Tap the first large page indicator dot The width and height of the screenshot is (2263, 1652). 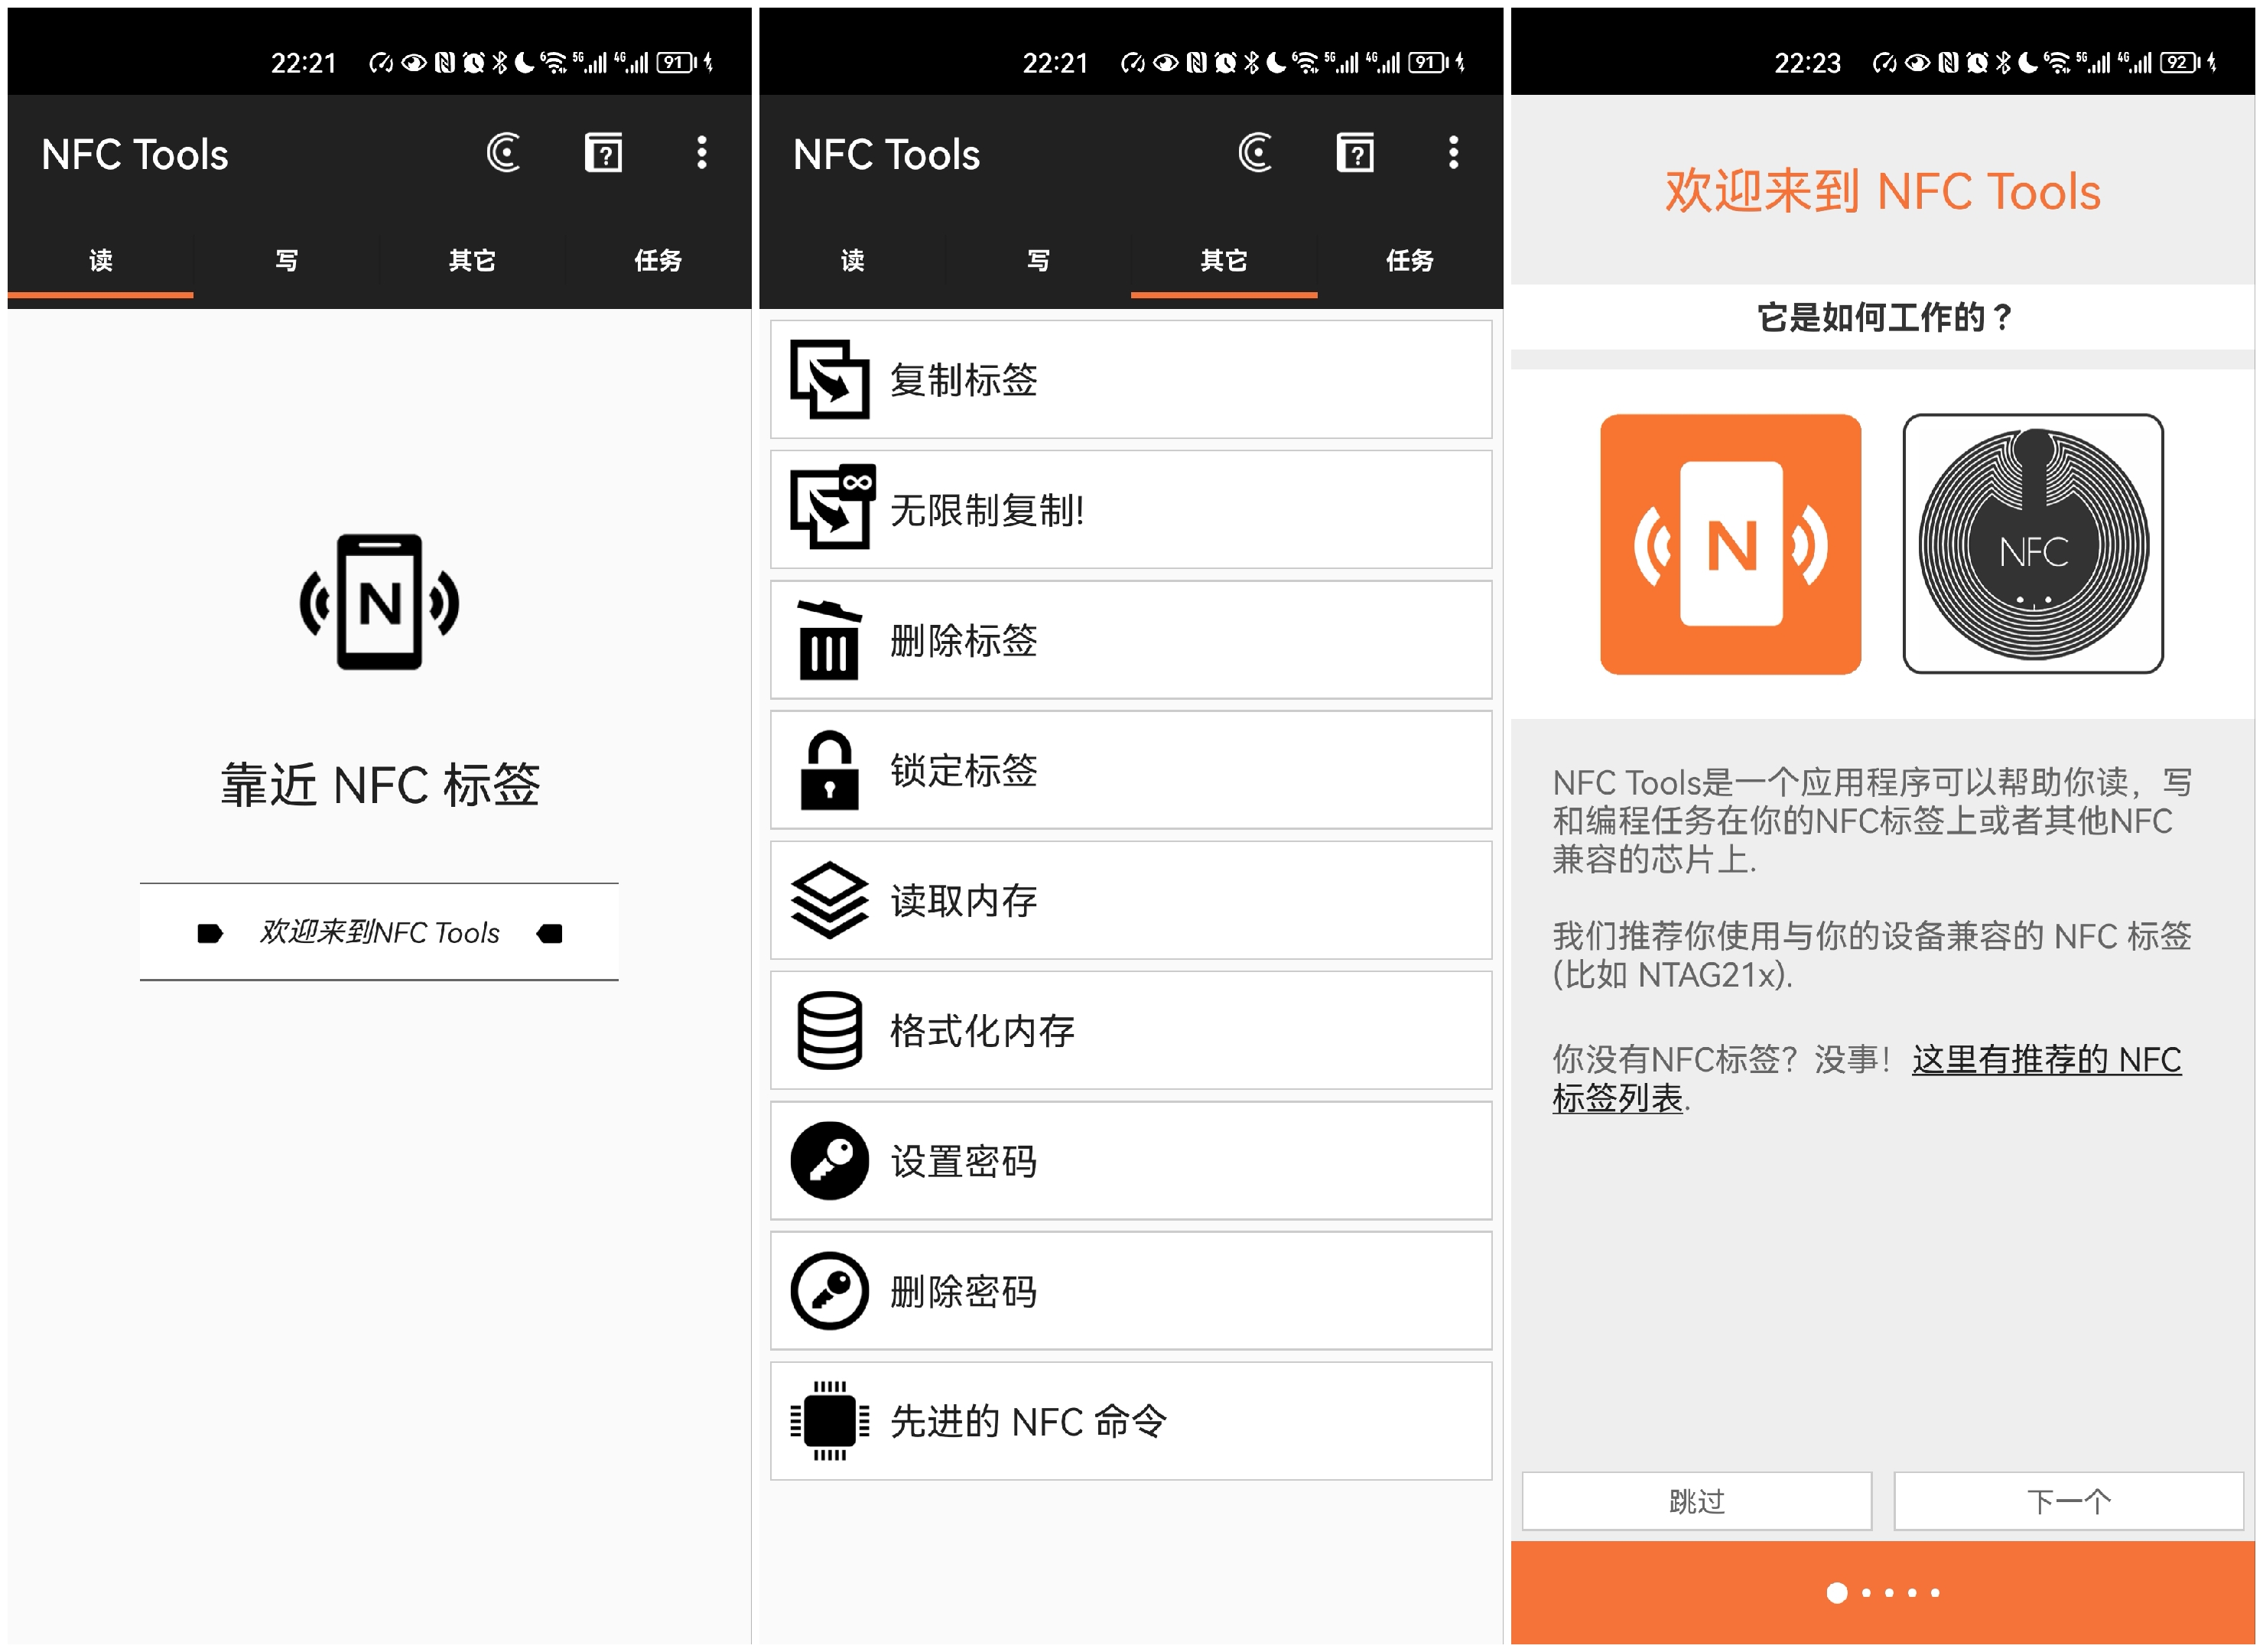coord(1837,1594)
